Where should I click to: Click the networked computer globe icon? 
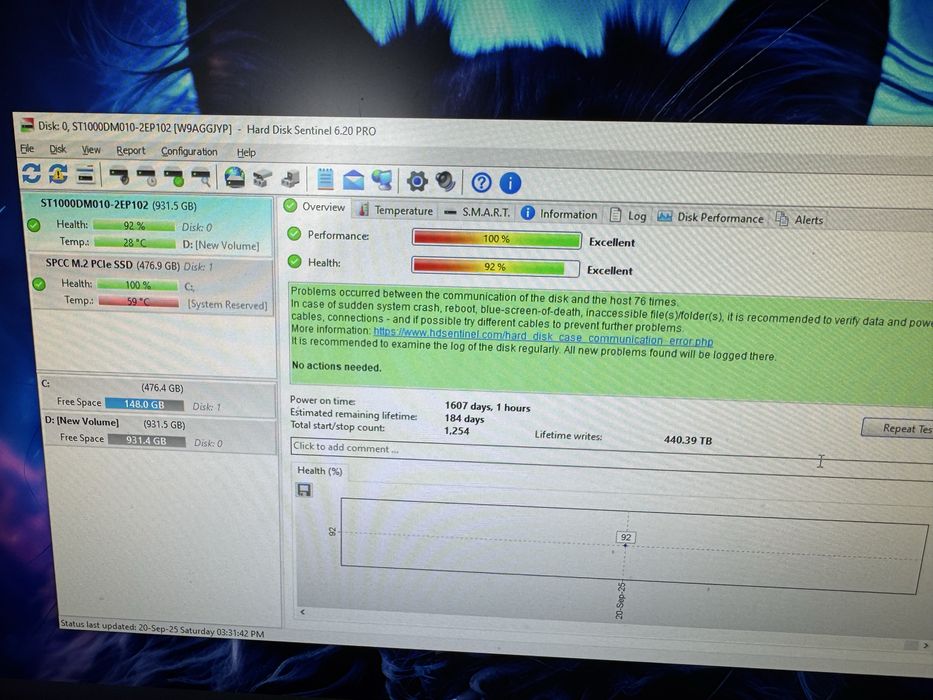point(381,180)
